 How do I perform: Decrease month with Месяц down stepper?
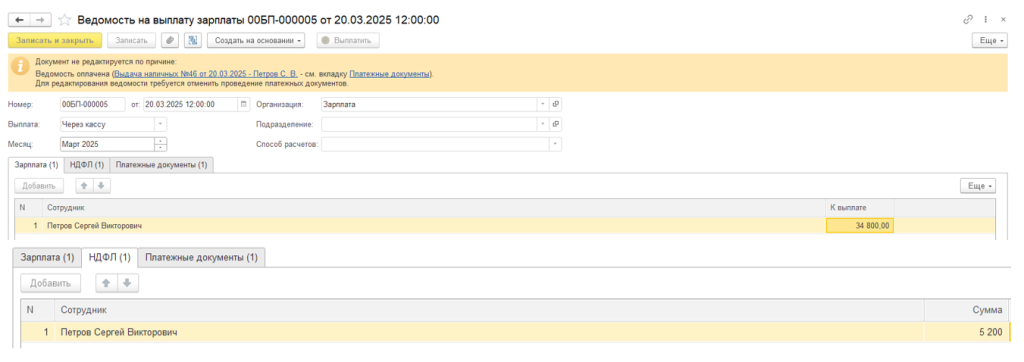161,148
